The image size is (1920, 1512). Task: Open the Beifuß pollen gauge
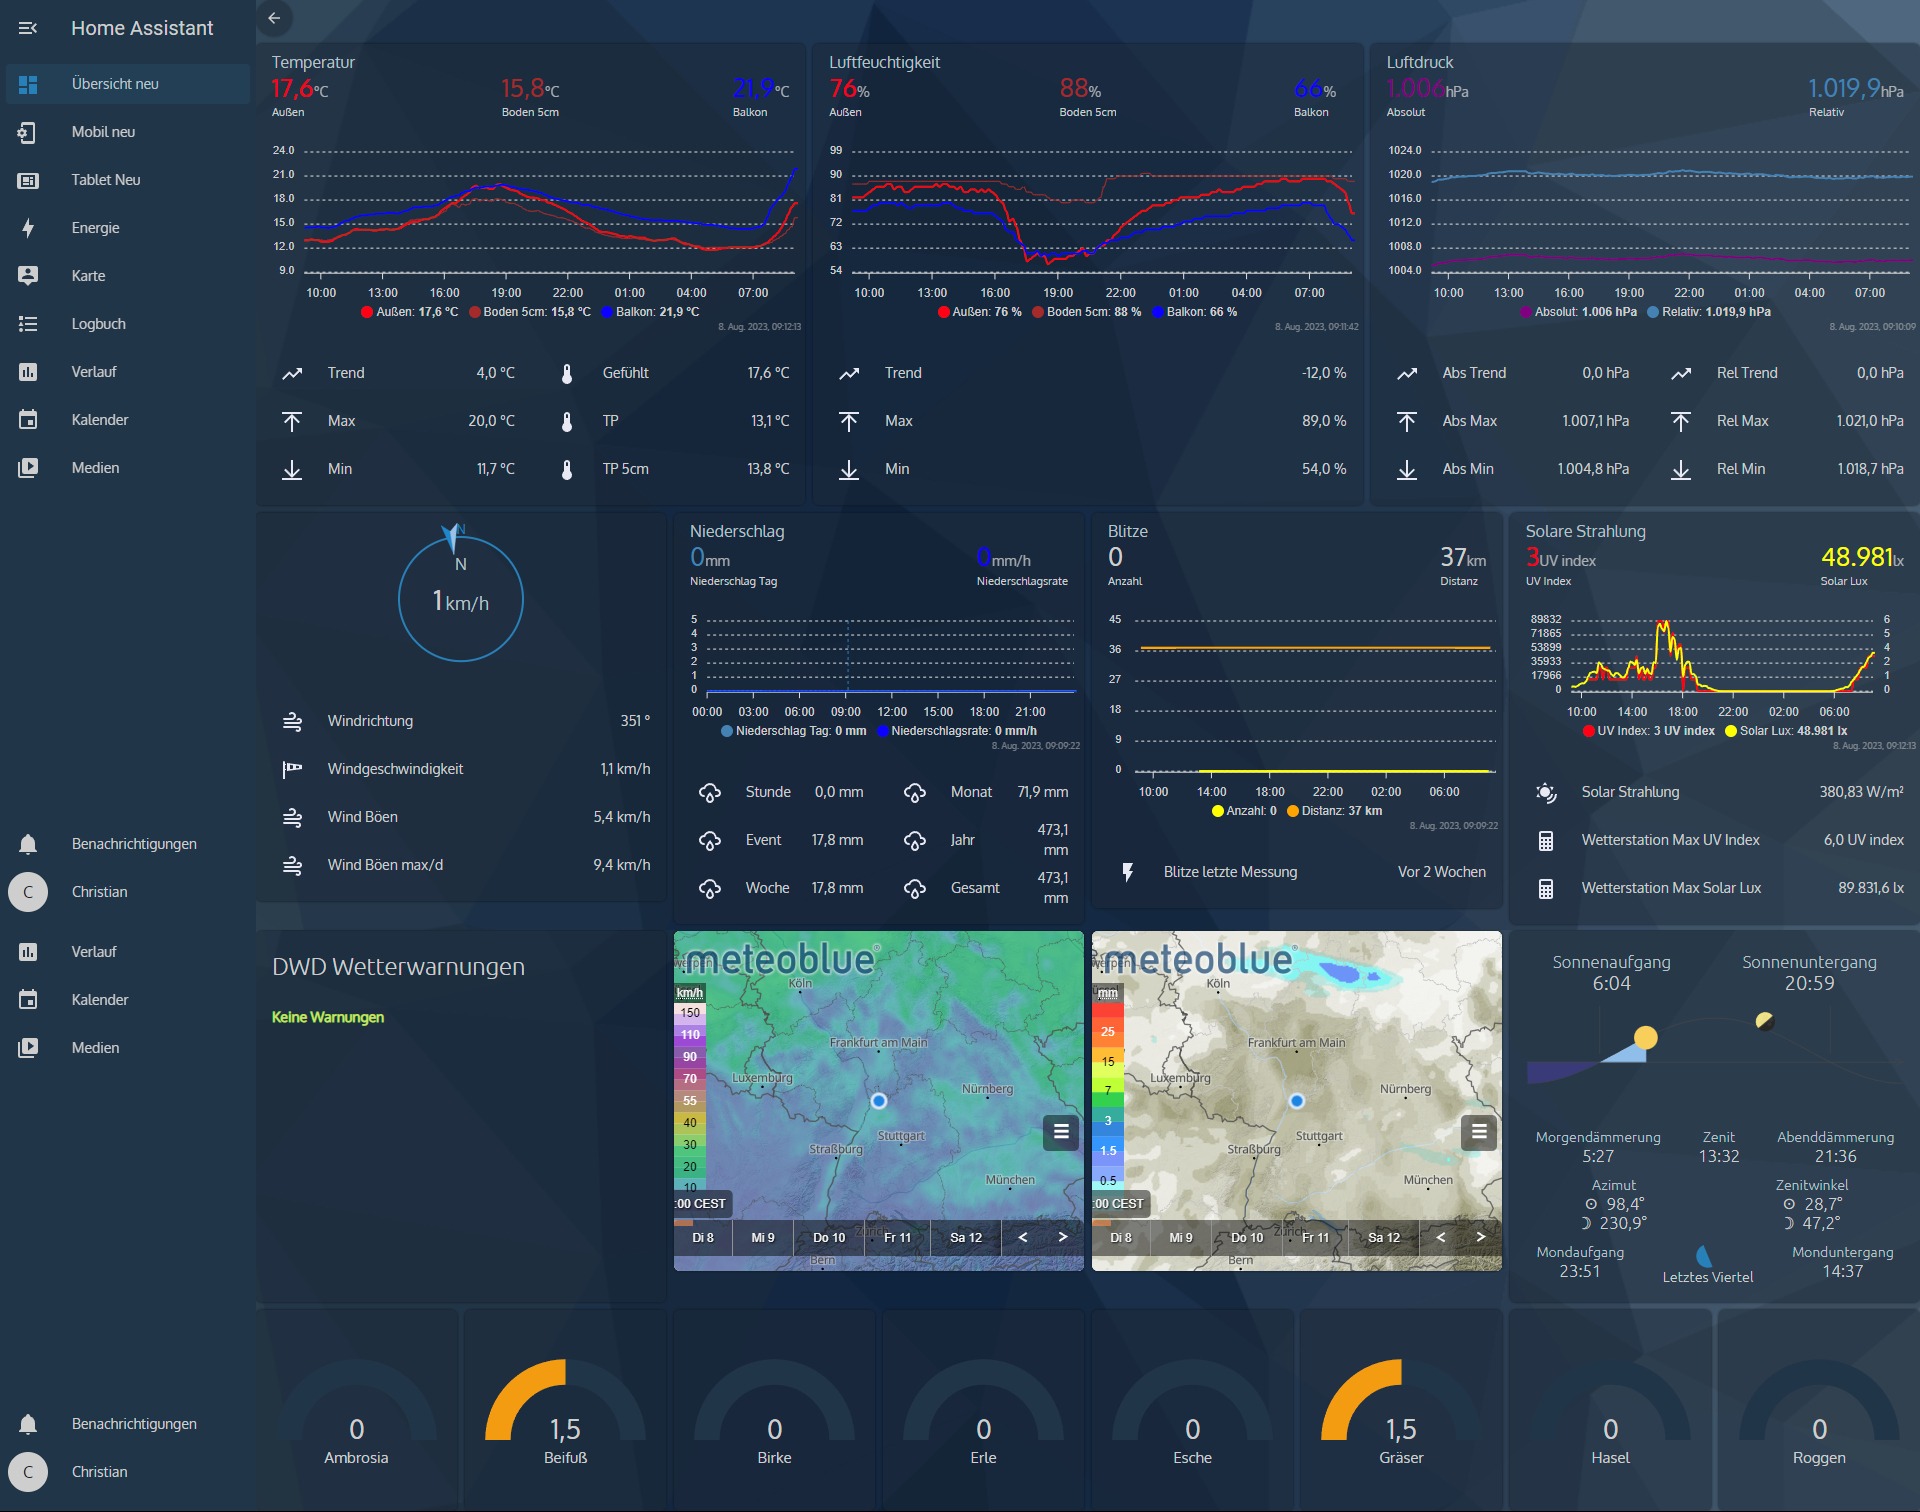click(x=565, y=1410)
